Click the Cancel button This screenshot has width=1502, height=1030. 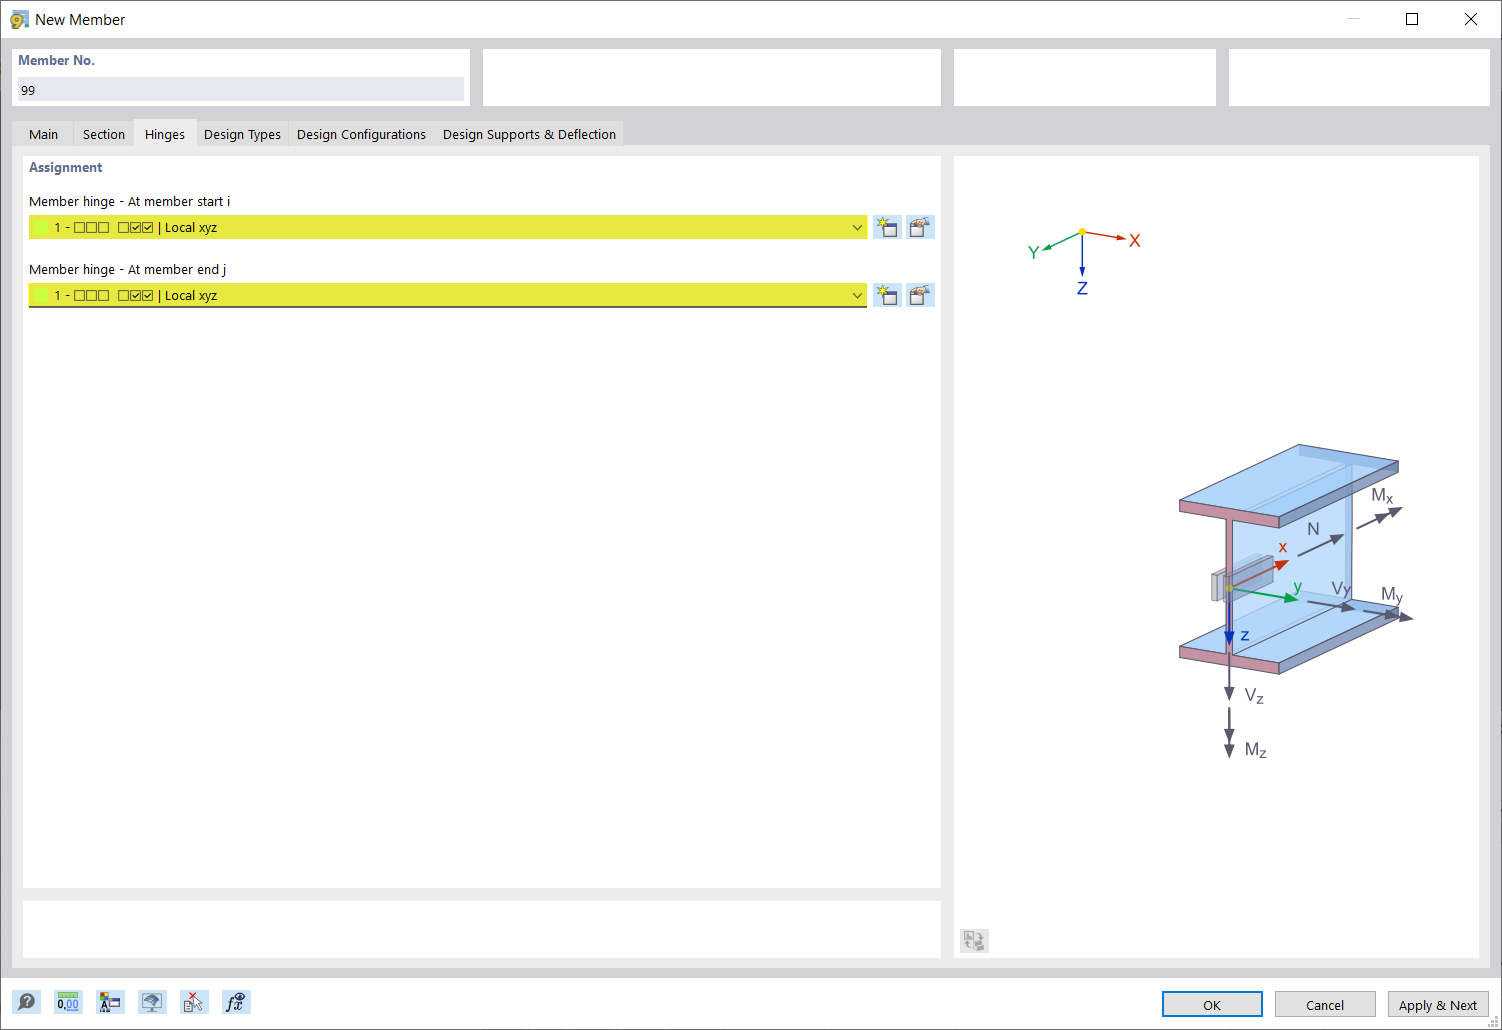[1325, 1004]
